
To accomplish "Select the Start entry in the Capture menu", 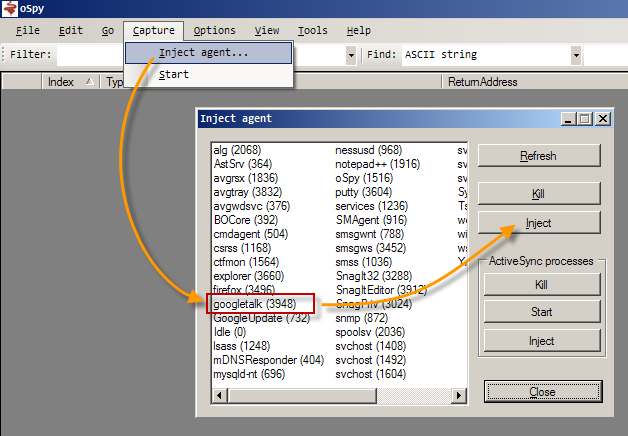I will pos(174,74).
